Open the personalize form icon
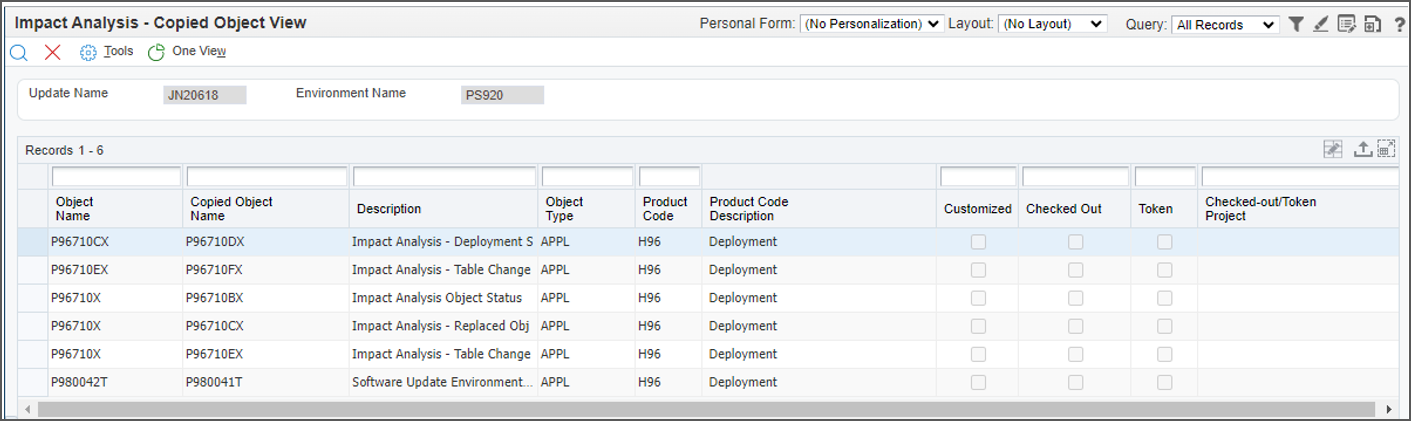The image size is (1411, 421). click(1347, 24)
